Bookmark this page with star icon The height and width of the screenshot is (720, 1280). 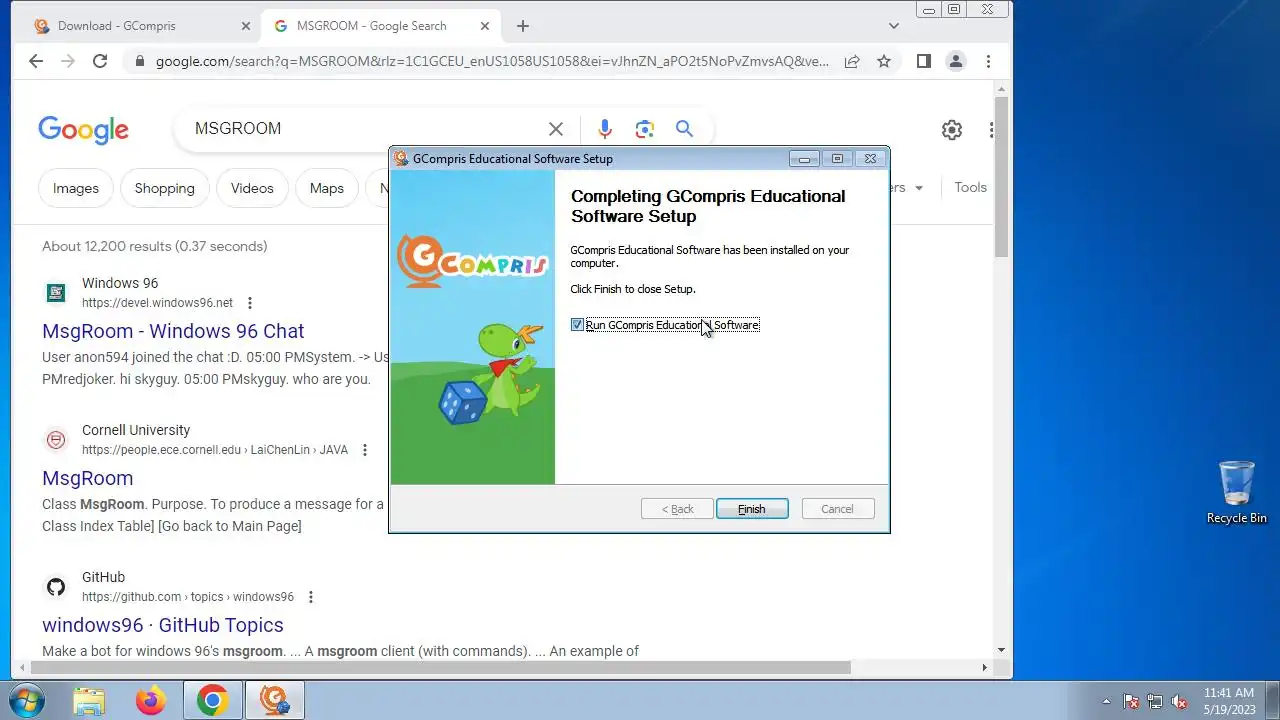click(x=884, y=61)
